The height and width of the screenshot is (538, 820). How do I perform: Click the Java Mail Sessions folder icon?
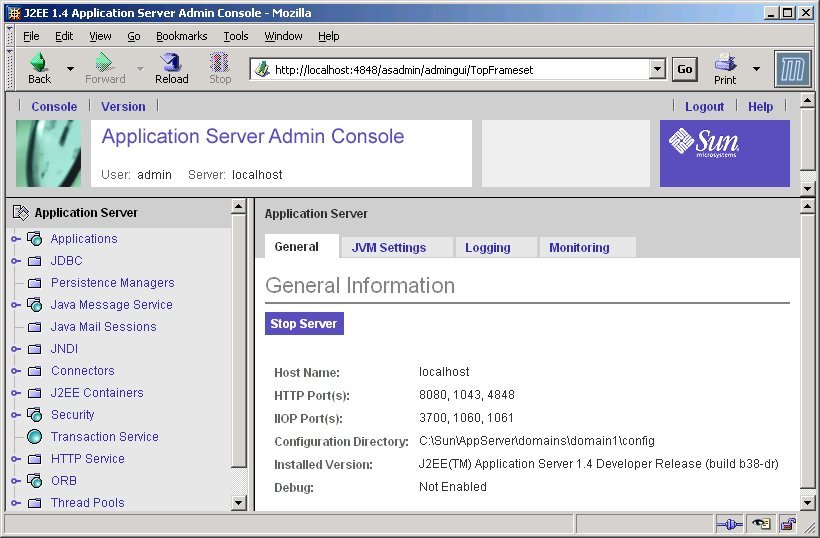pyautogui.click(x=35, y=327)
